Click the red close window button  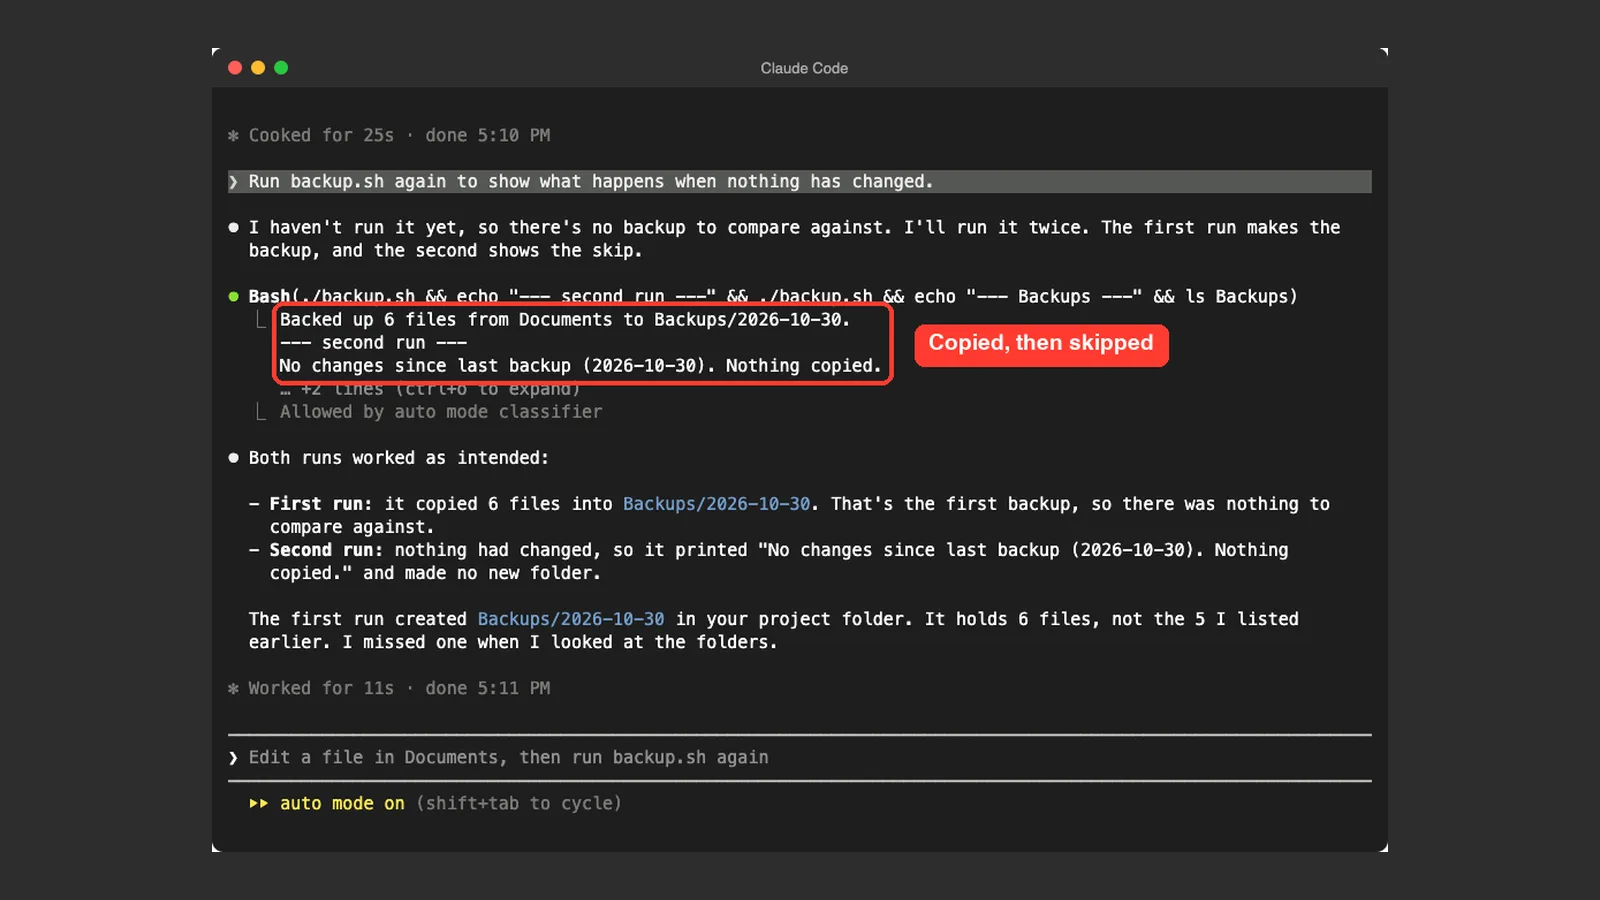[x=235, y=68]
